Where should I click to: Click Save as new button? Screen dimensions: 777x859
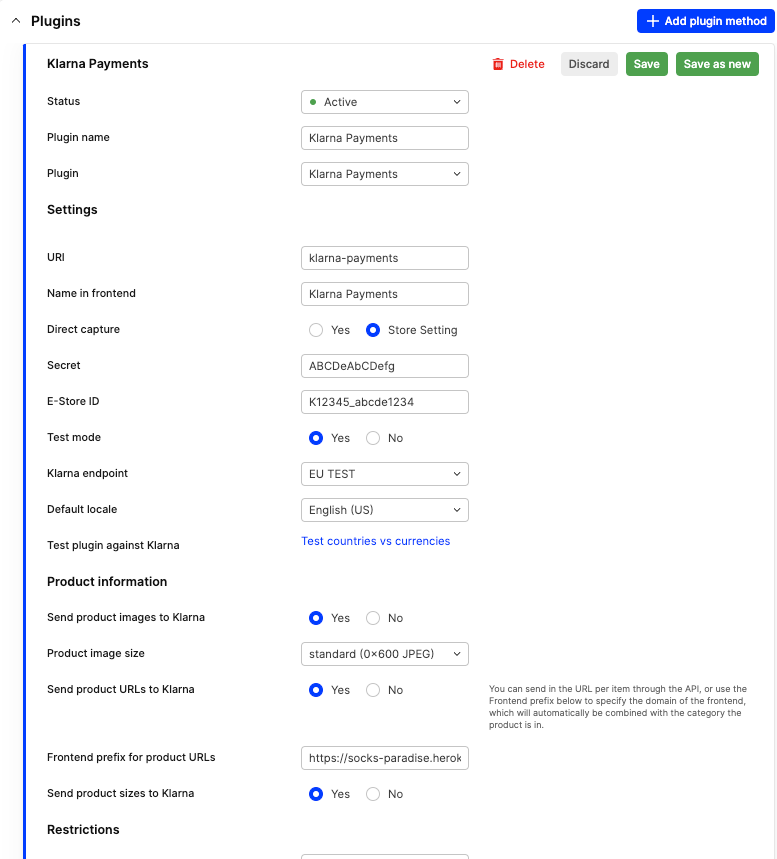(717, 64)
